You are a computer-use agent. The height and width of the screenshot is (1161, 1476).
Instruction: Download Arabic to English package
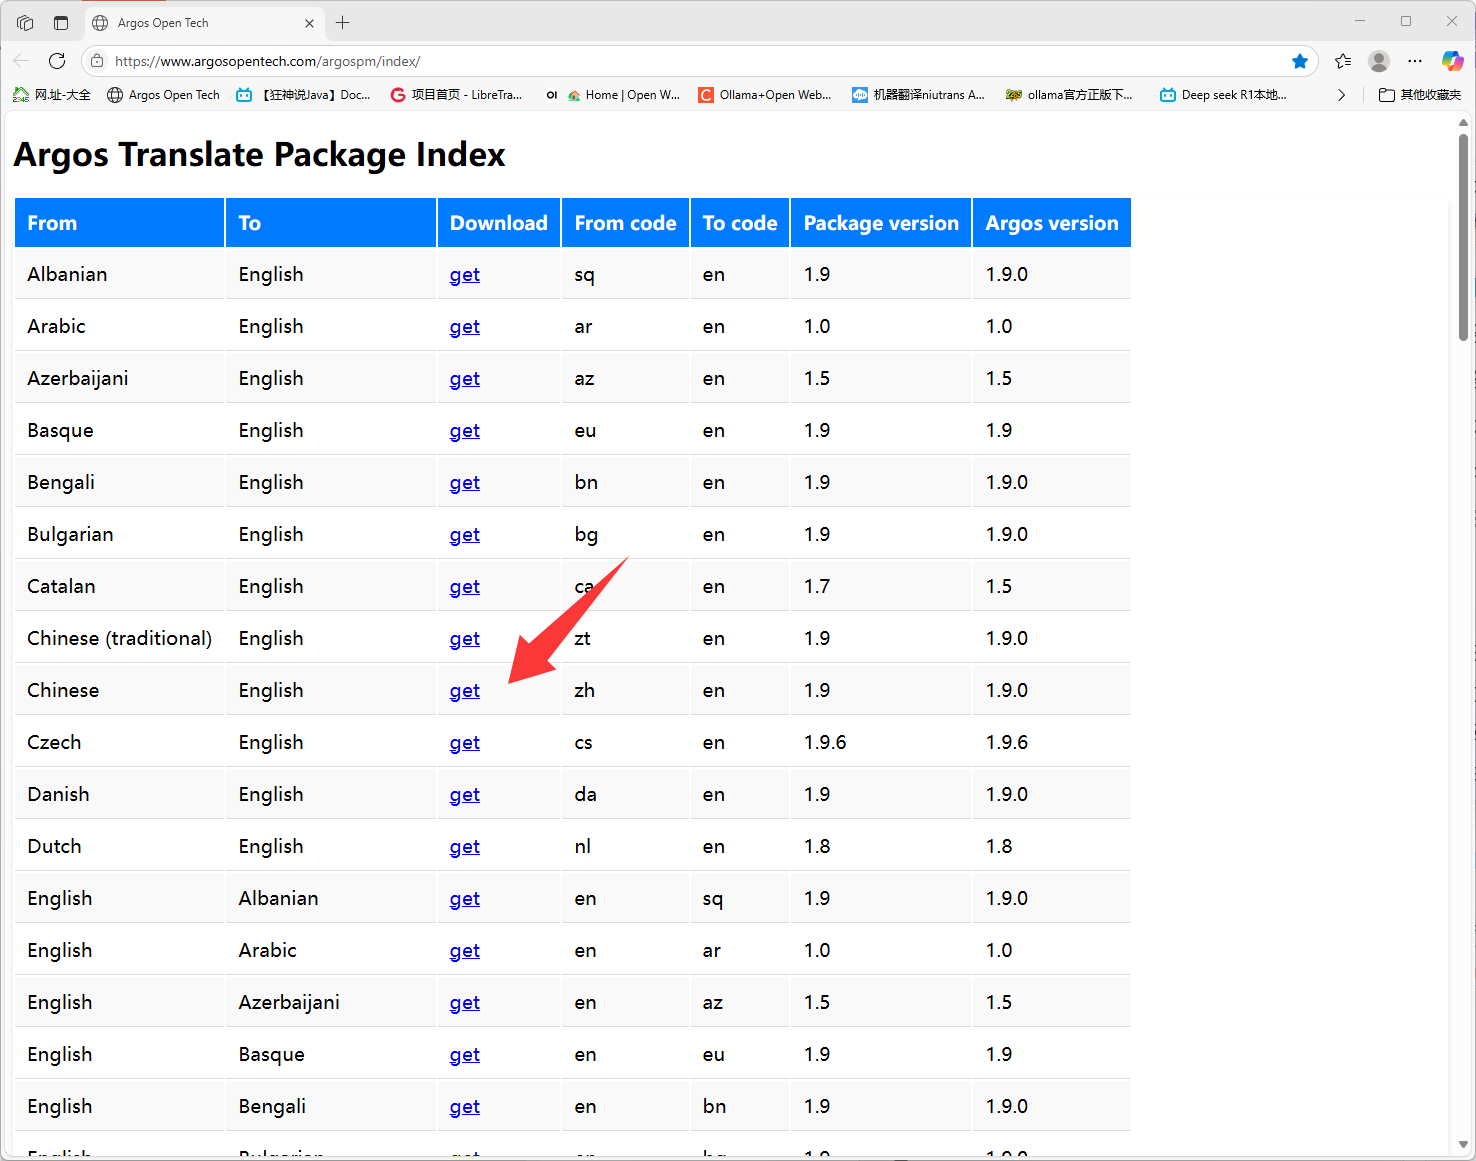tap(464, 327)
